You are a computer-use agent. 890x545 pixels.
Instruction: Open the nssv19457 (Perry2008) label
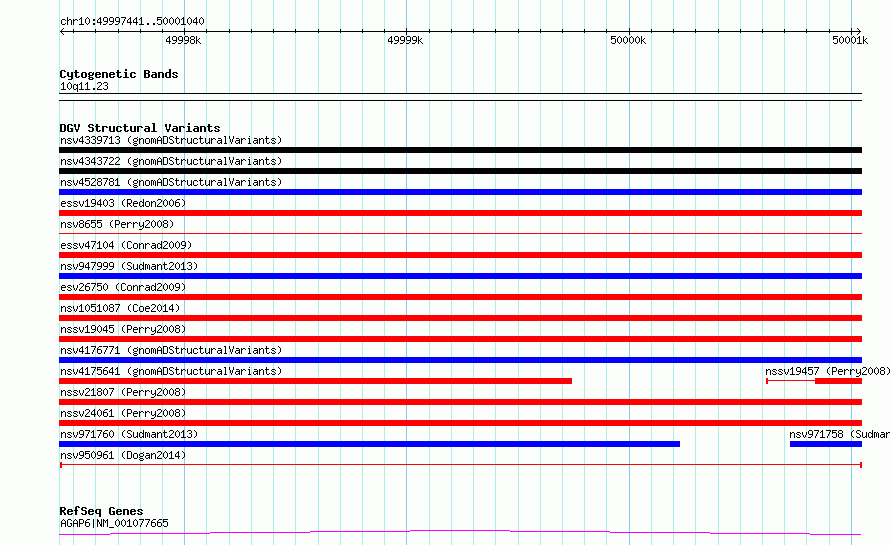tap(827, 371)
